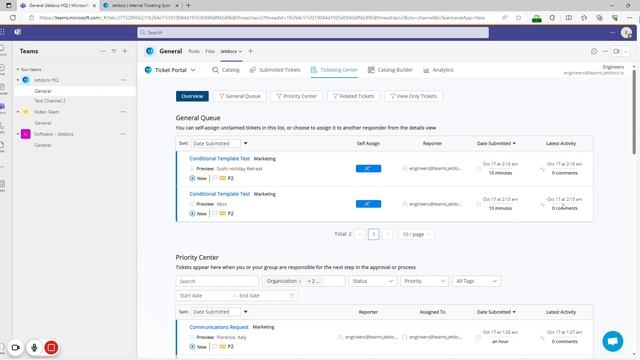640x360 pixels.
Task: Click the browser refresh icon
Action: coord(13,18)
